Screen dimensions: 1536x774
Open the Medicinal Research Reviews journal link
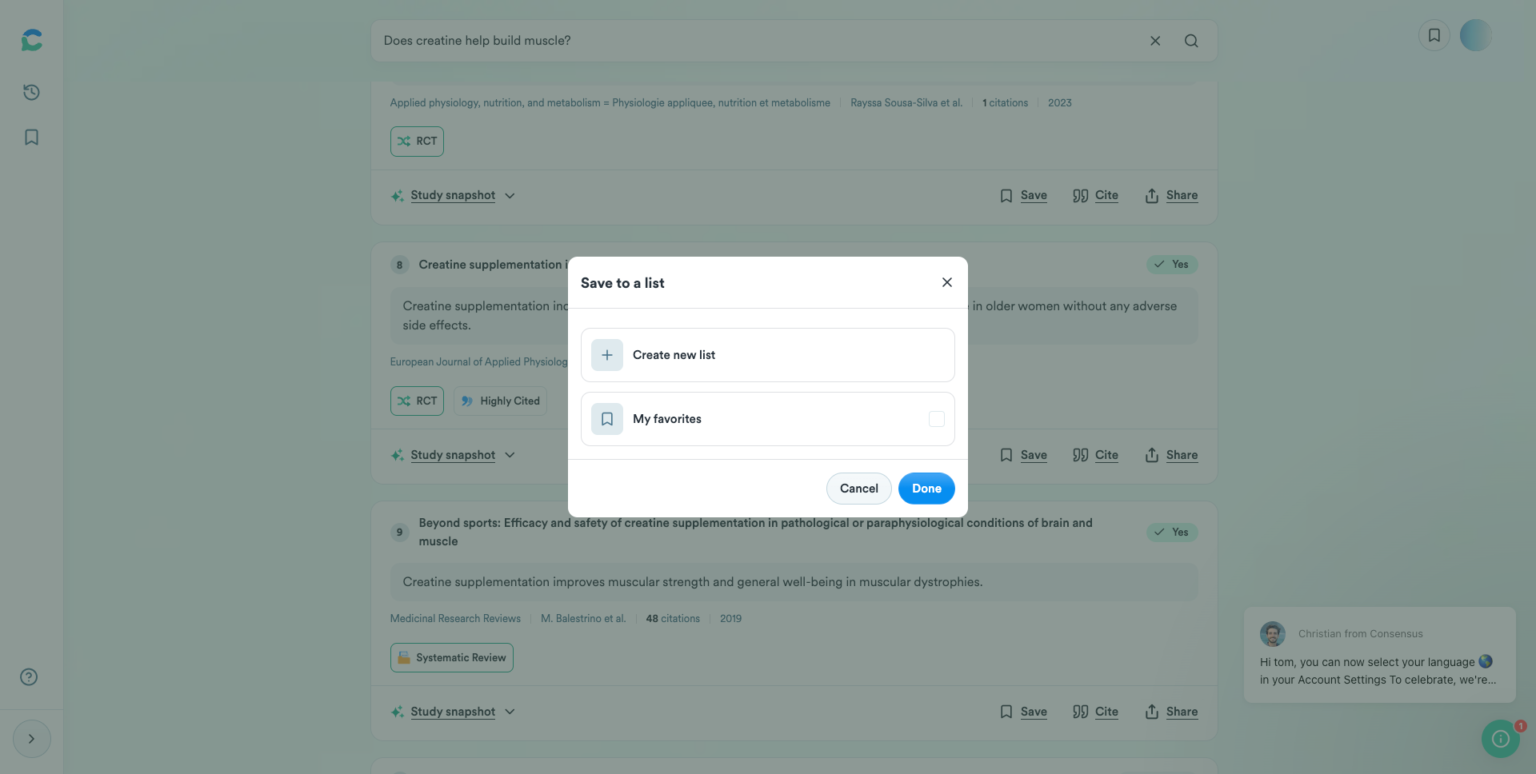455,618
